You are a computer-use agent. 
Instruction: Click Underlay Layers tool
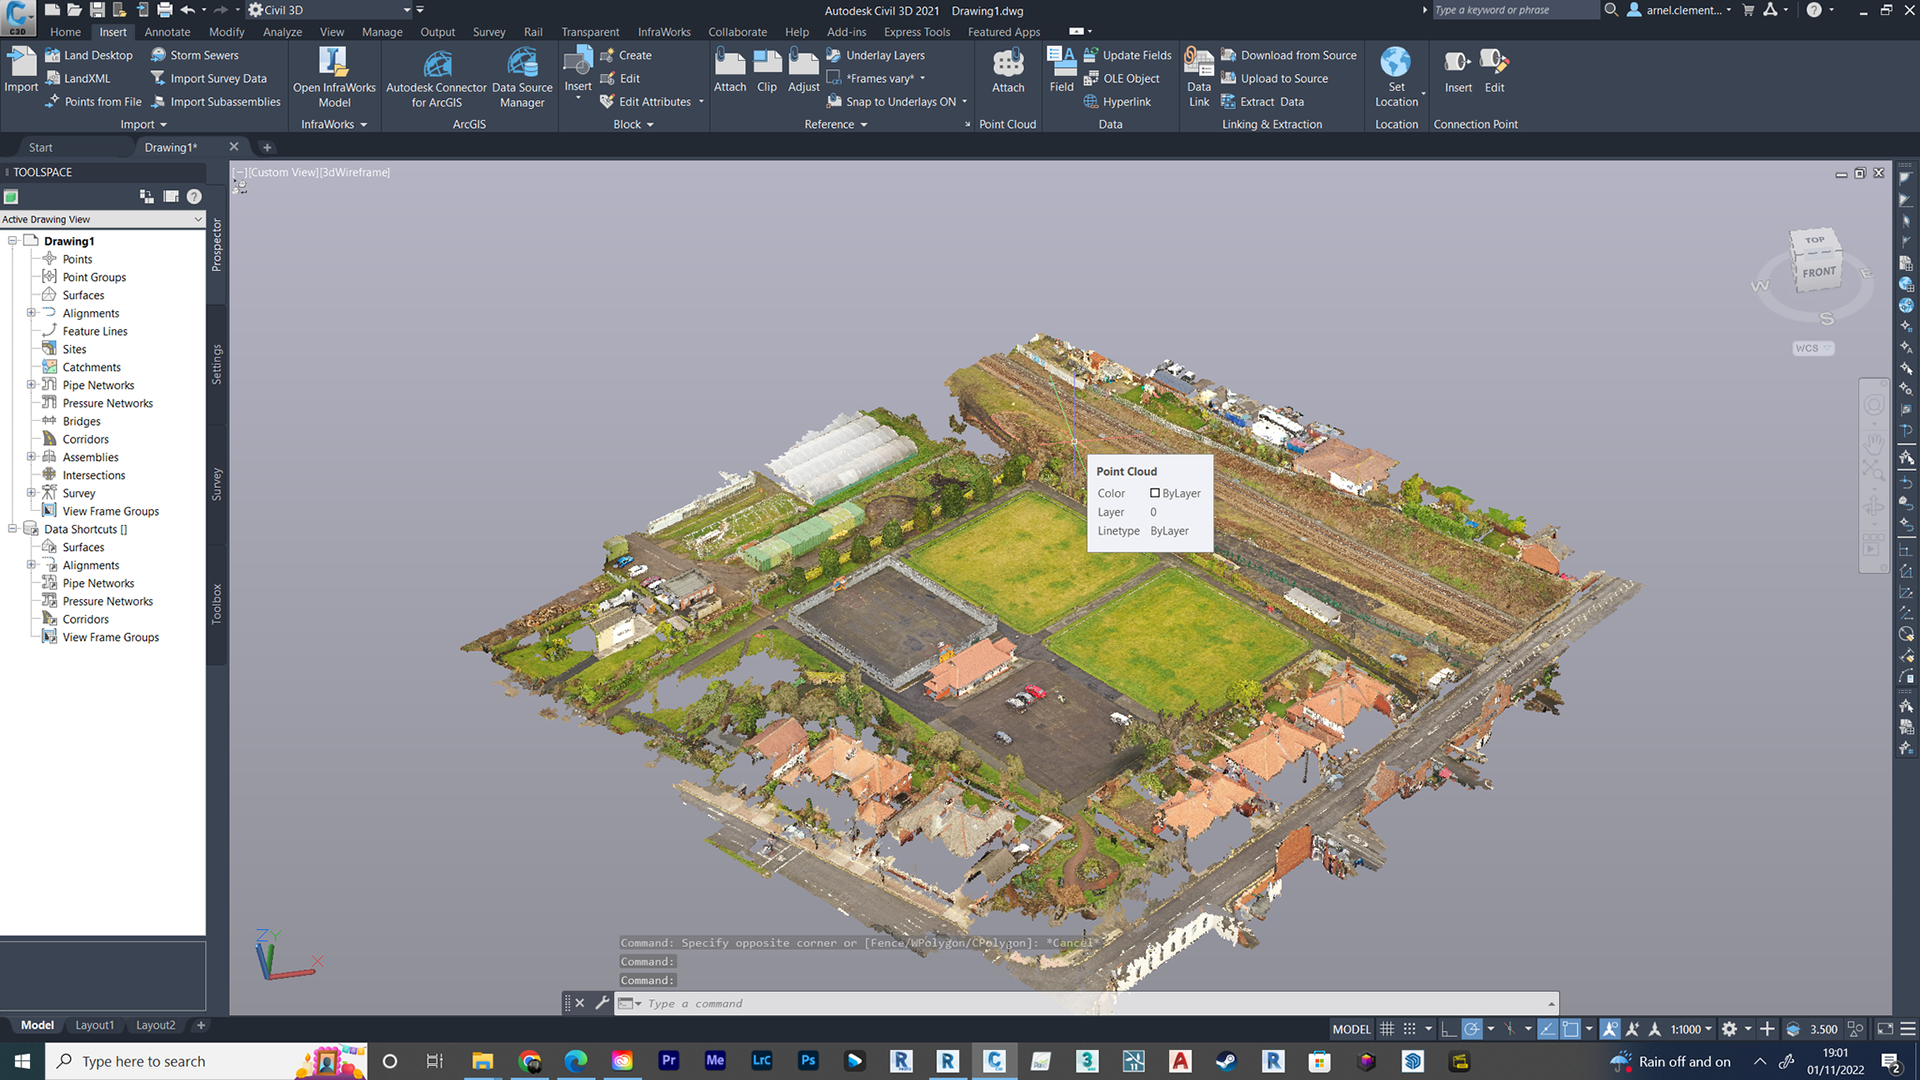point(875,55)
